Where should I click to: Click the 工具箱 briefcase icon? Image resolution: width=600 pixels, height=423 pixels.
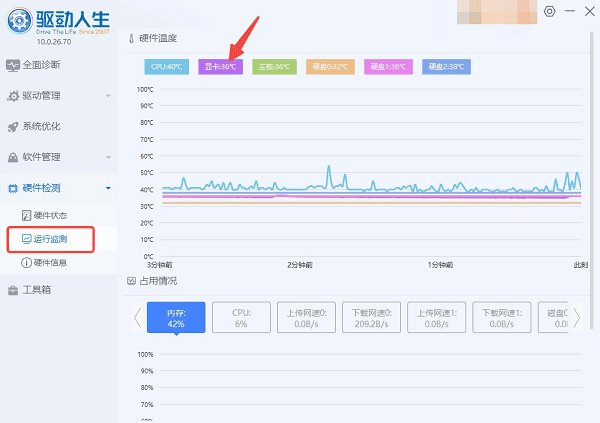(x=13, y=290)
